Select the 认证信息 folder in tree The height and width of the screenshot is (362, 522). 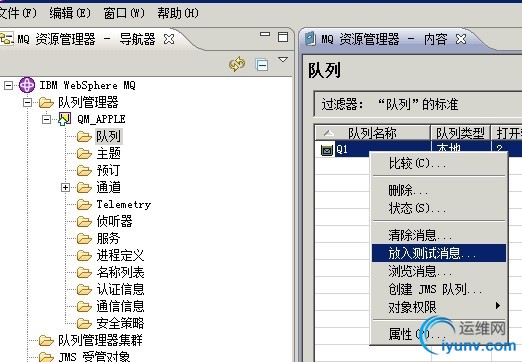120,289
